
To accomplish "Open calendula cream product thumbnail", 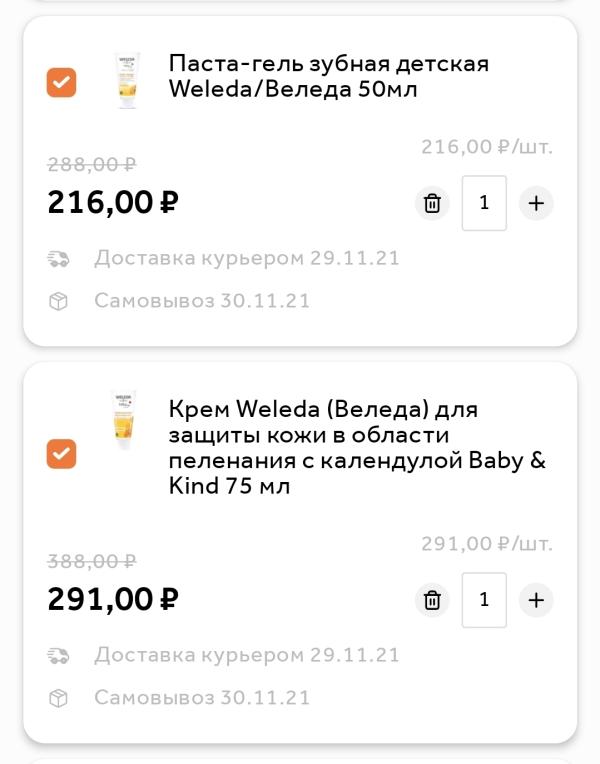I will tap(124, 420).
